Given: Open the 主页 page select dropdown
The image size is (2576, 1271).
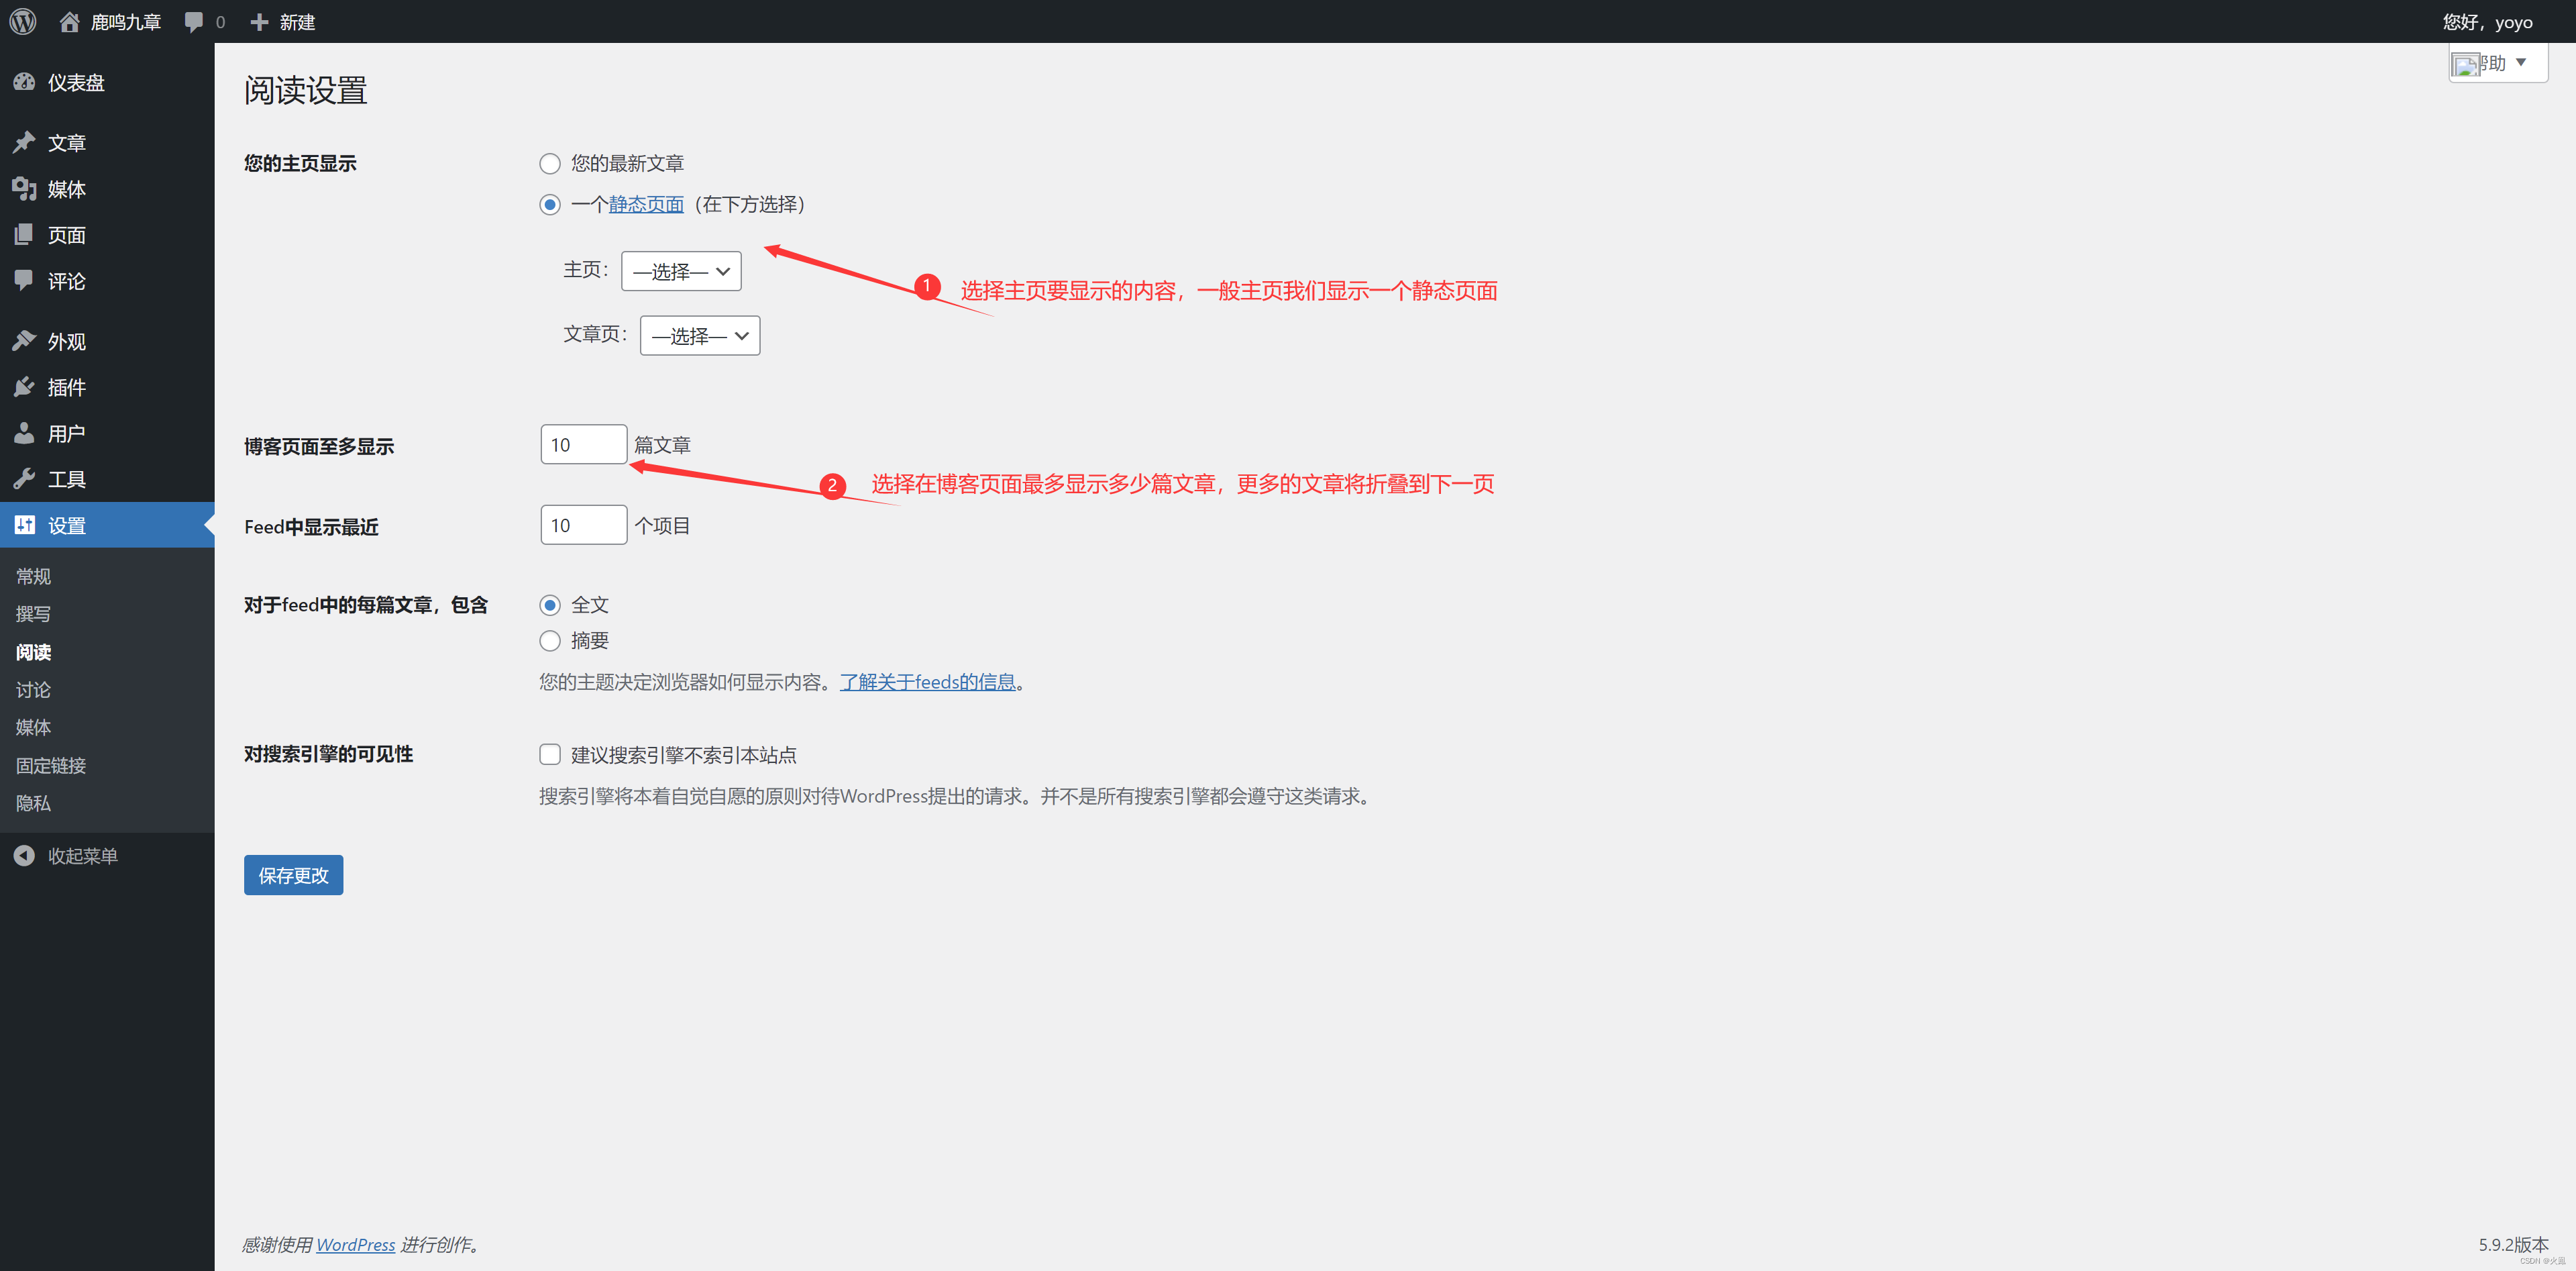Looking at the screenshot, I should (681, 271).
